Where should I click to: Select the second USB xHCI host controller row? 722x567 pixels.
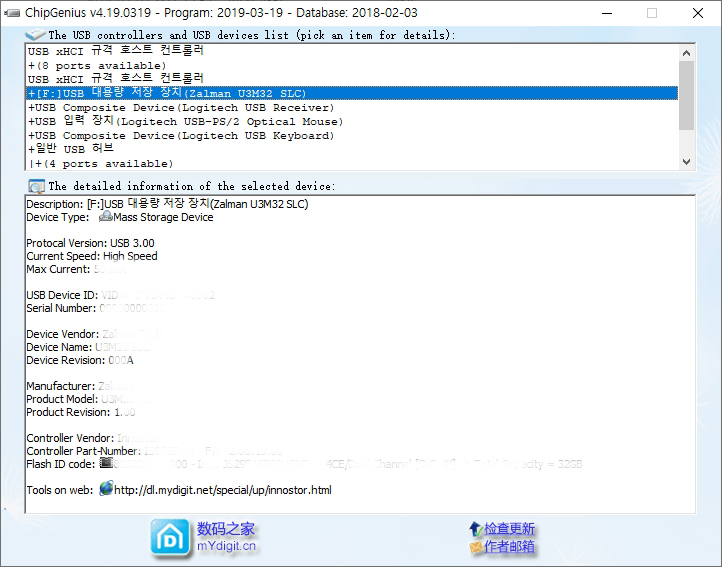352,79
